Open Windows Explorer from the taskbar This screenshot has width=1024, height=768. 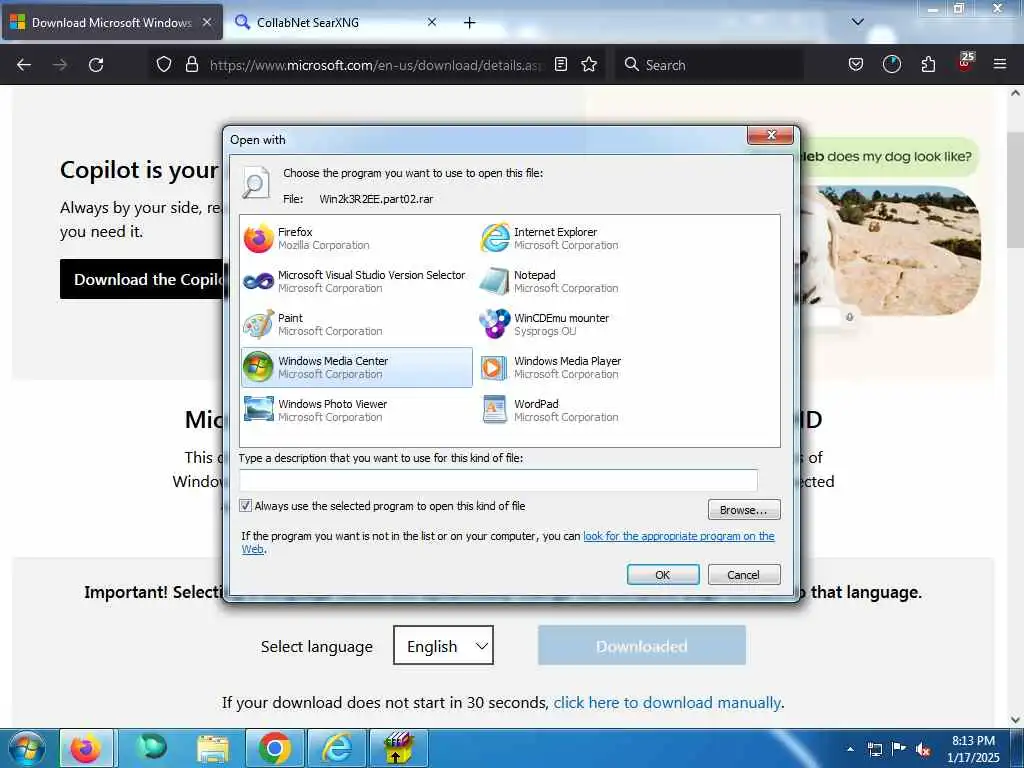(x=213, y=748)
